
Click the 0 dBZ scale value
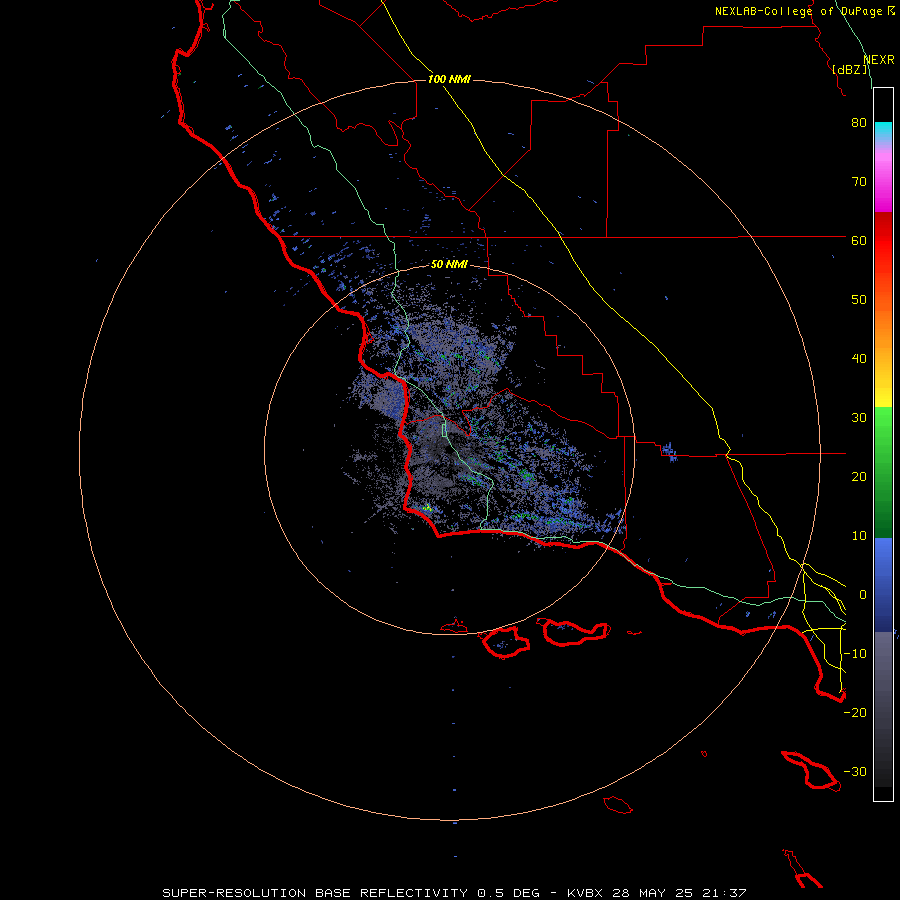click(863, 595)
